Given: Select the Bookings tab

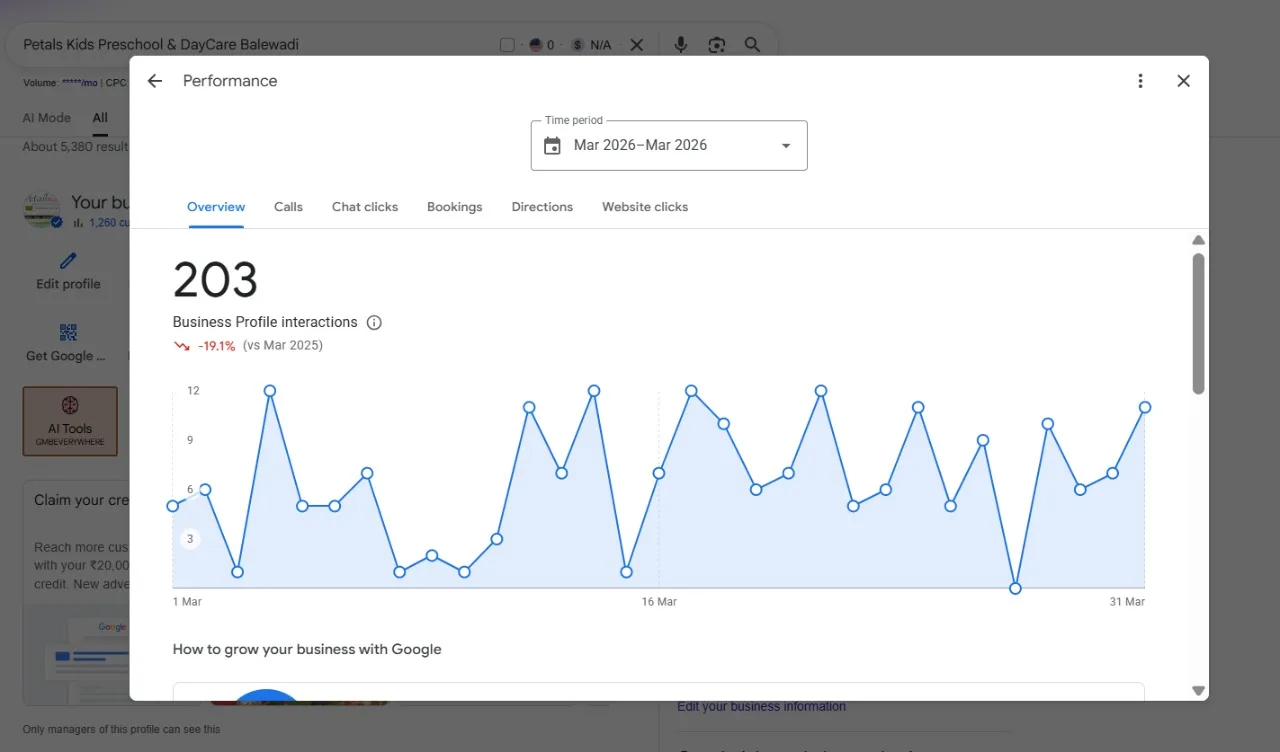Looking at the screenshot, I should [x=454, y=207].
